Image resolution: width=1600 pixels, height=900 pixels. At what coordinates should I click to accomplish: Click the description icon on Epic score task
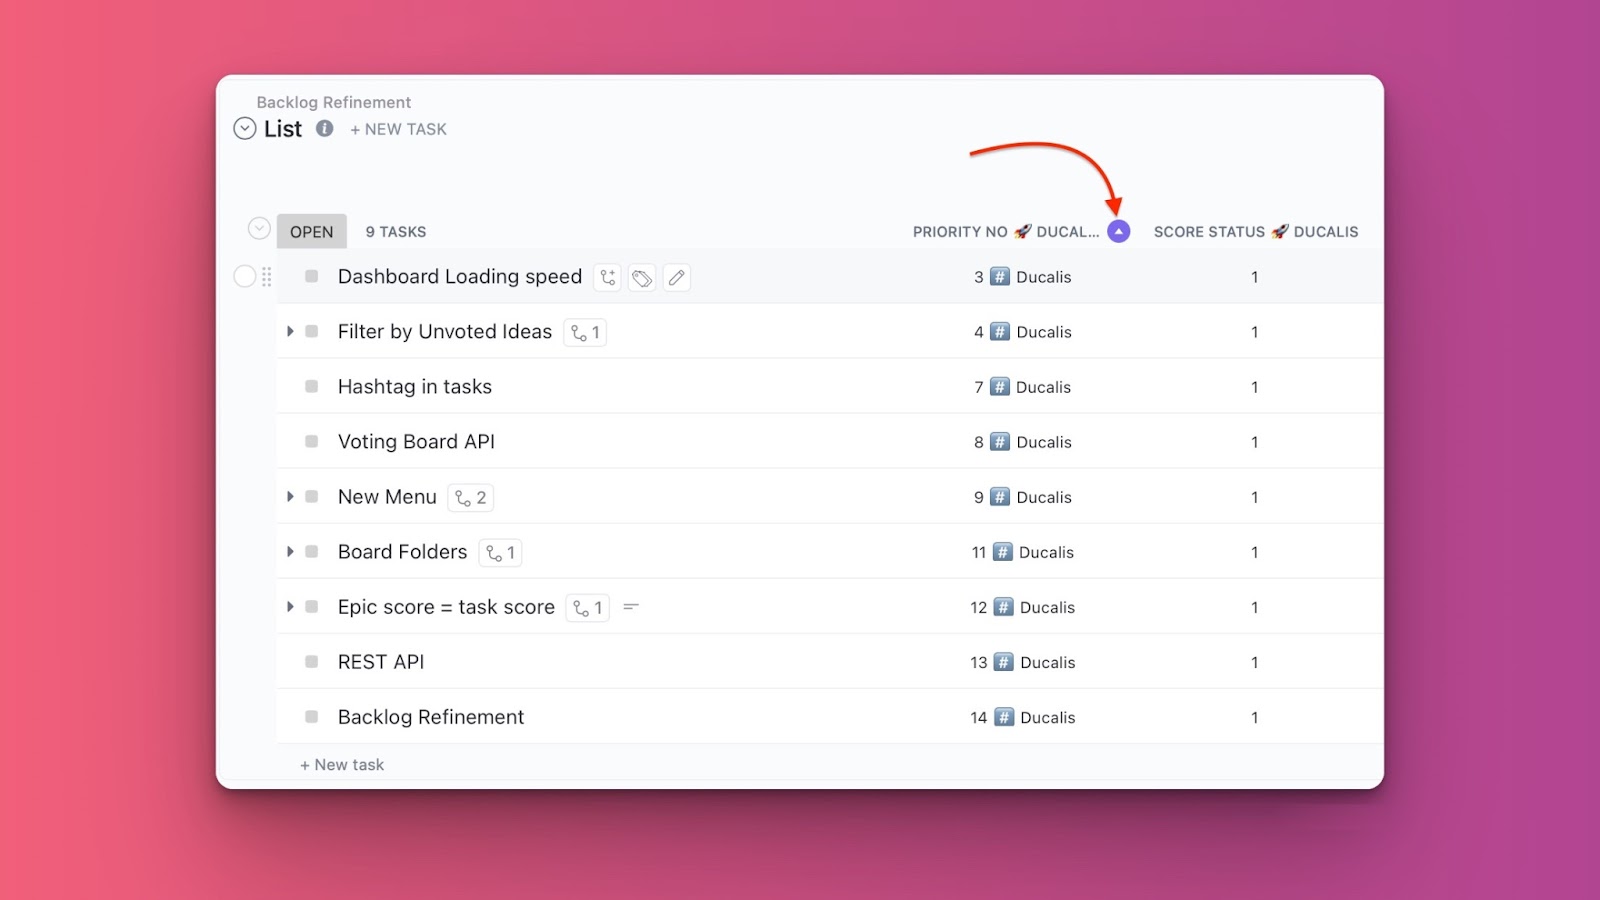tap(631, 607)
